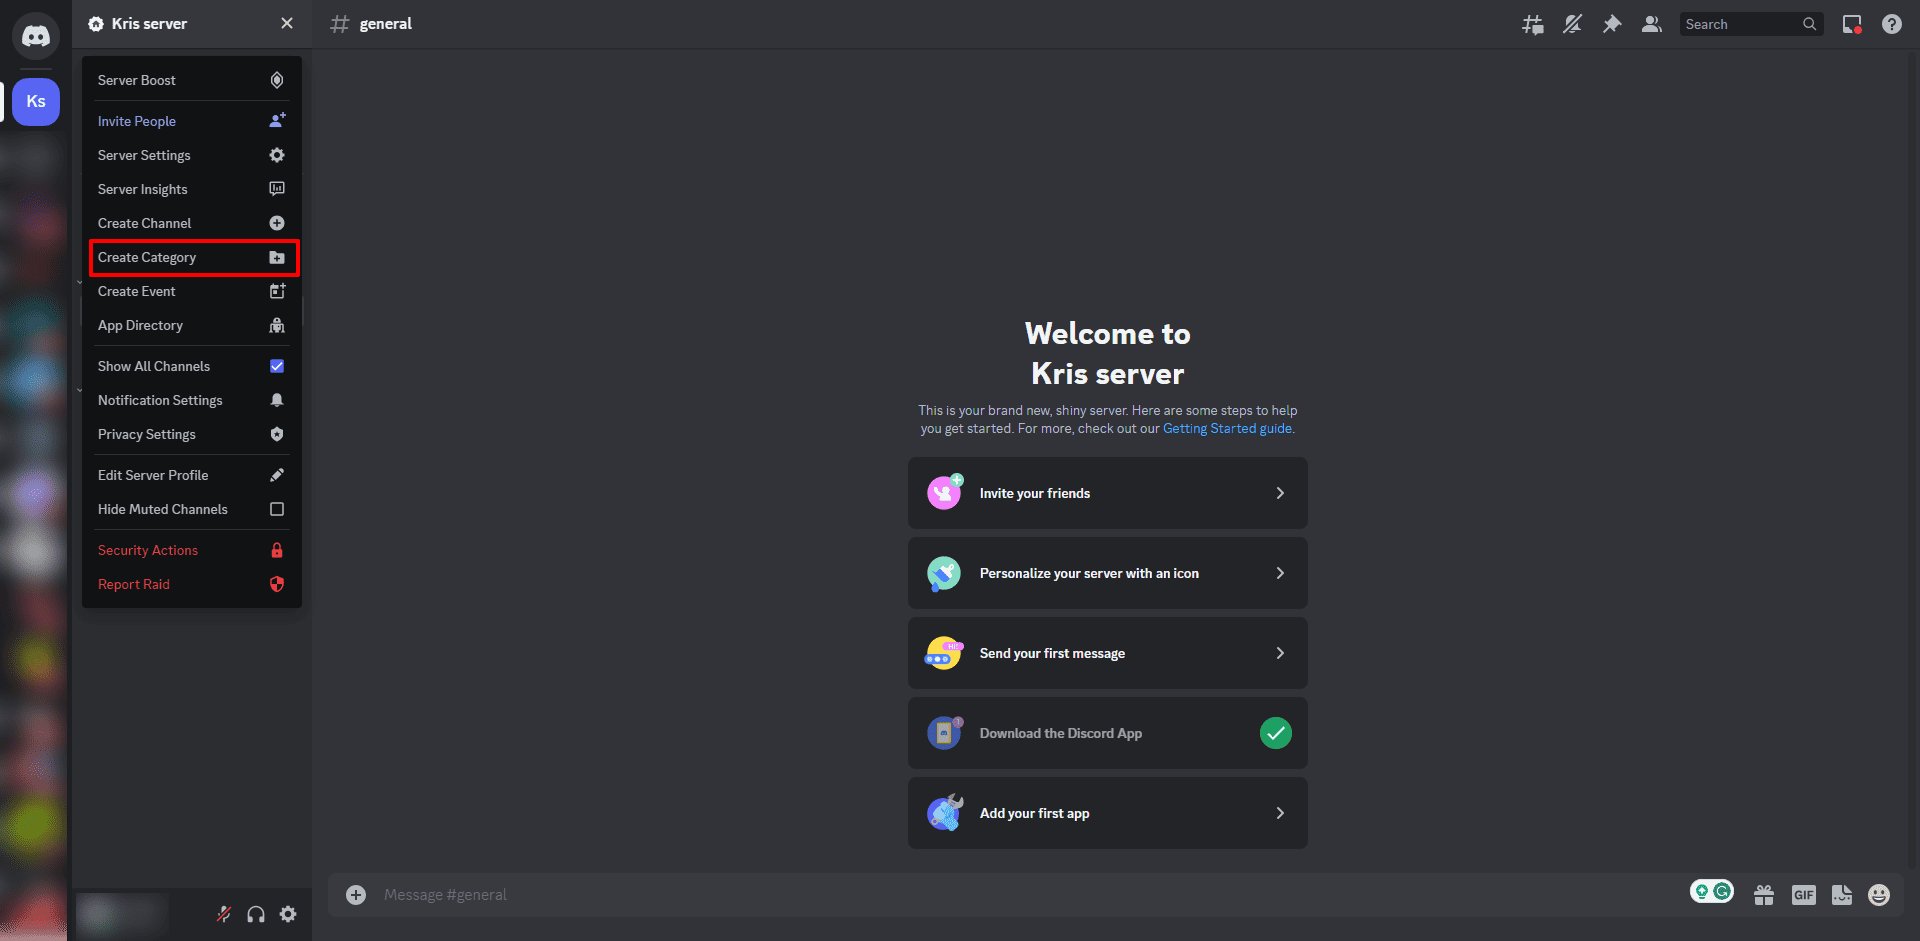Open the gift Nitro icon
Image resolution: width=1920 pixels, height=941 pixels.
1764,895
